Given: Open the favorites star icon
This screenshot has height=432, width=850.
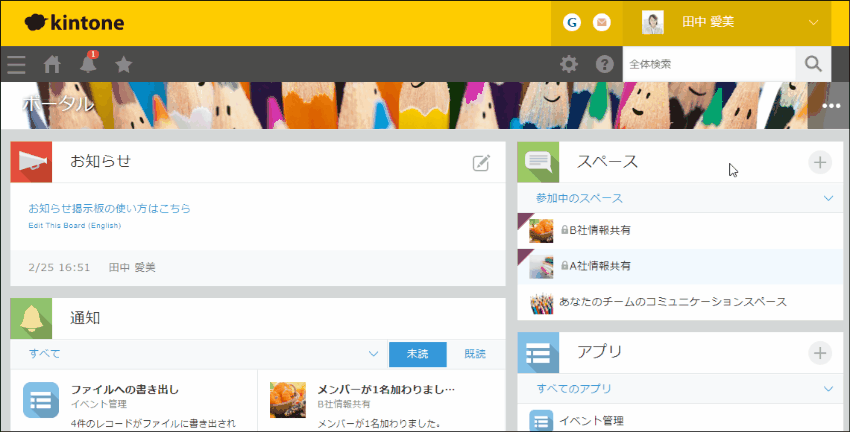Looking at the screenshot, I should pyautogui.click(x=123, y=65).
